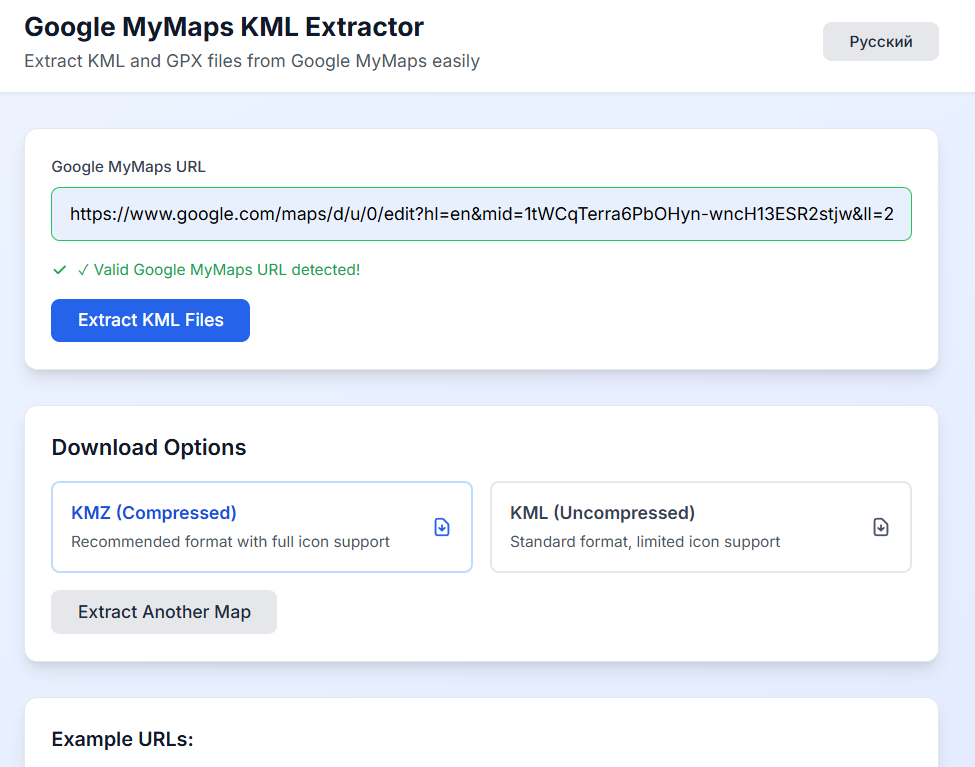
Task: Click the "Extract KML and GPX files" subtitle
Action: pos(252,61)
